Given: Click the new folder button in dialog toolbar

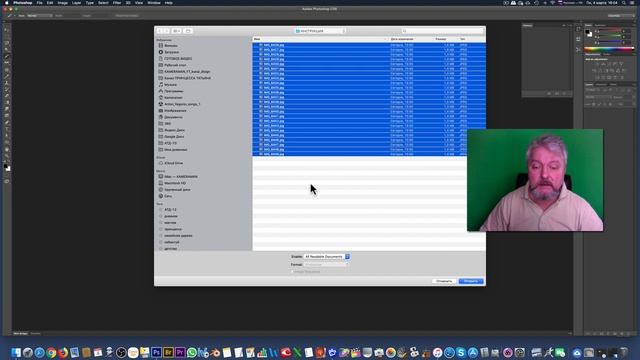Looking at the screenshot, I should (x=188, y=31).
